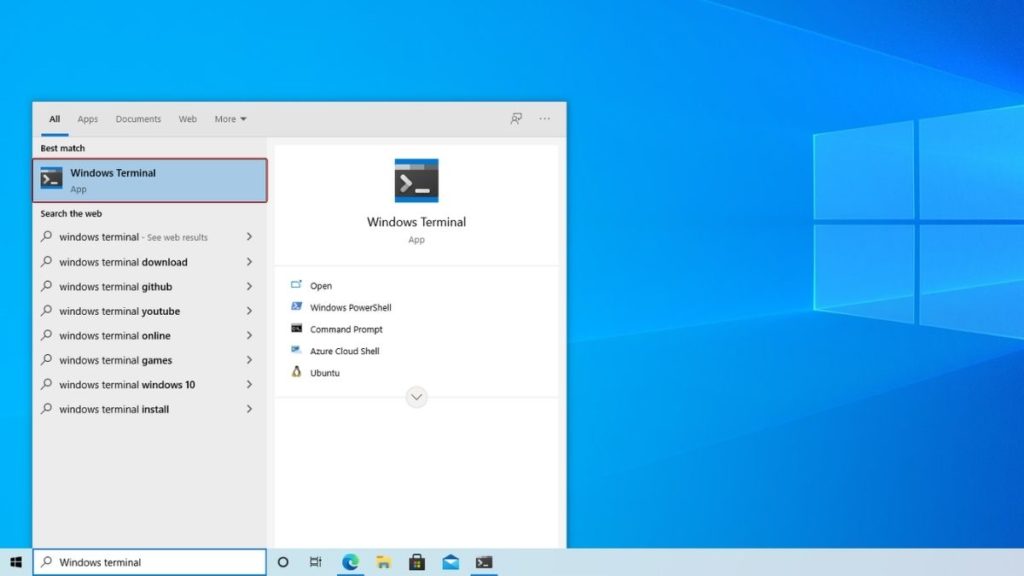Select the All search filter

pos(54,118)
